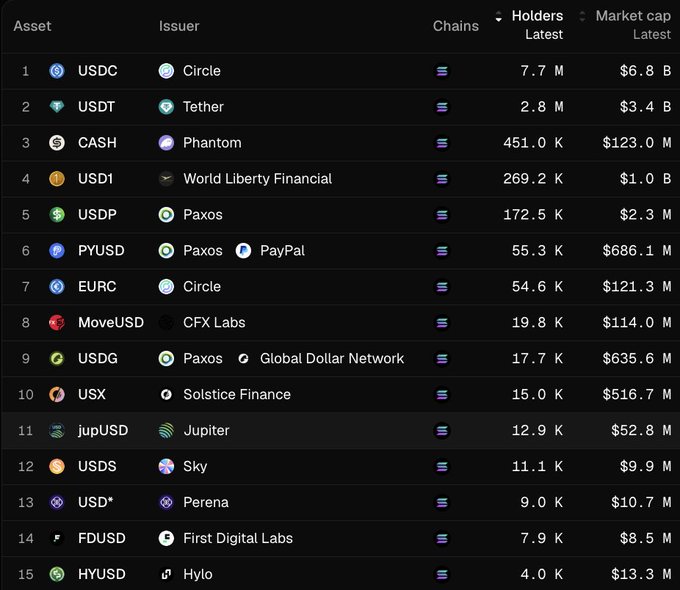Image resolution: width=680 pixels, height=590 pixels.
Task: Click the USD1 gold coin icon
Action: tap(57, 179)
